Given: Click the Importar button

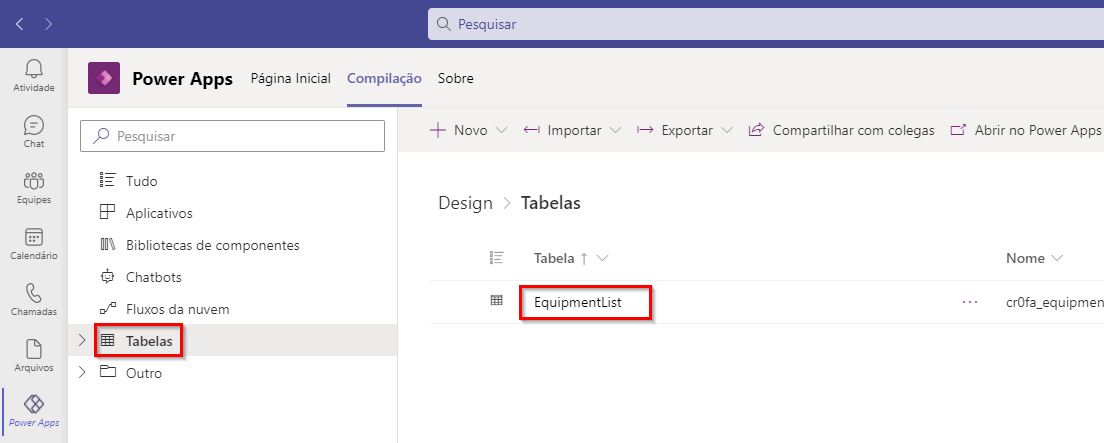Looking at the screenshot, I should tap(563, 130).
